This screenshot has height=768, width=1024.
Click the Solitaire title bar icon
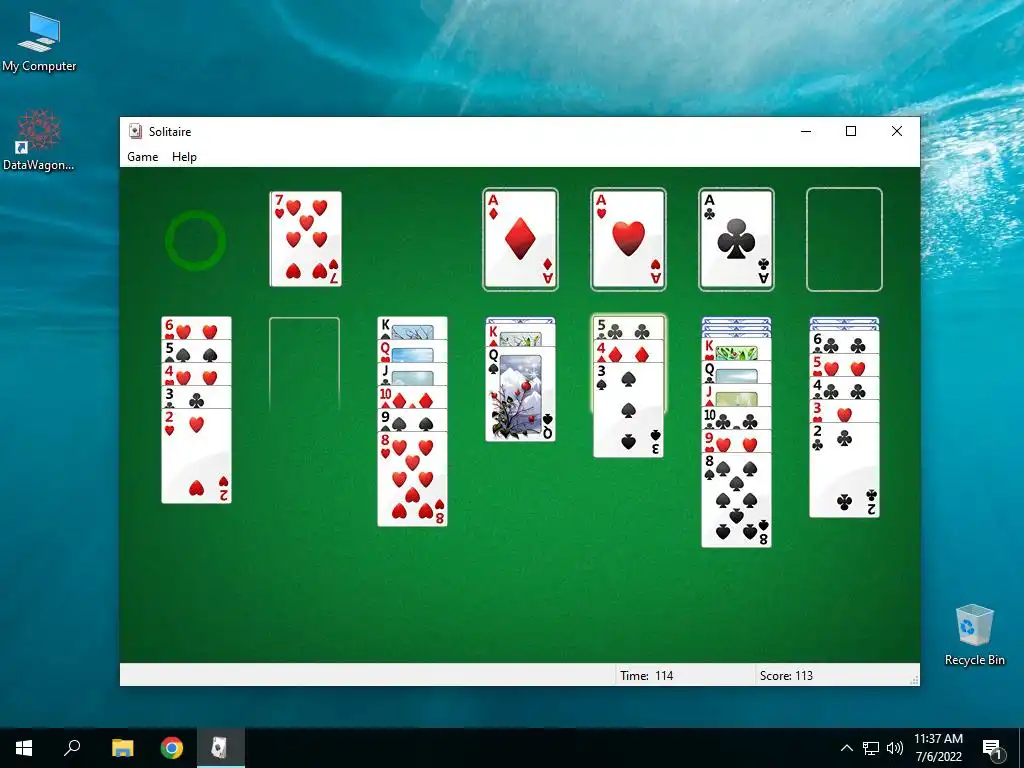(135, 131)
